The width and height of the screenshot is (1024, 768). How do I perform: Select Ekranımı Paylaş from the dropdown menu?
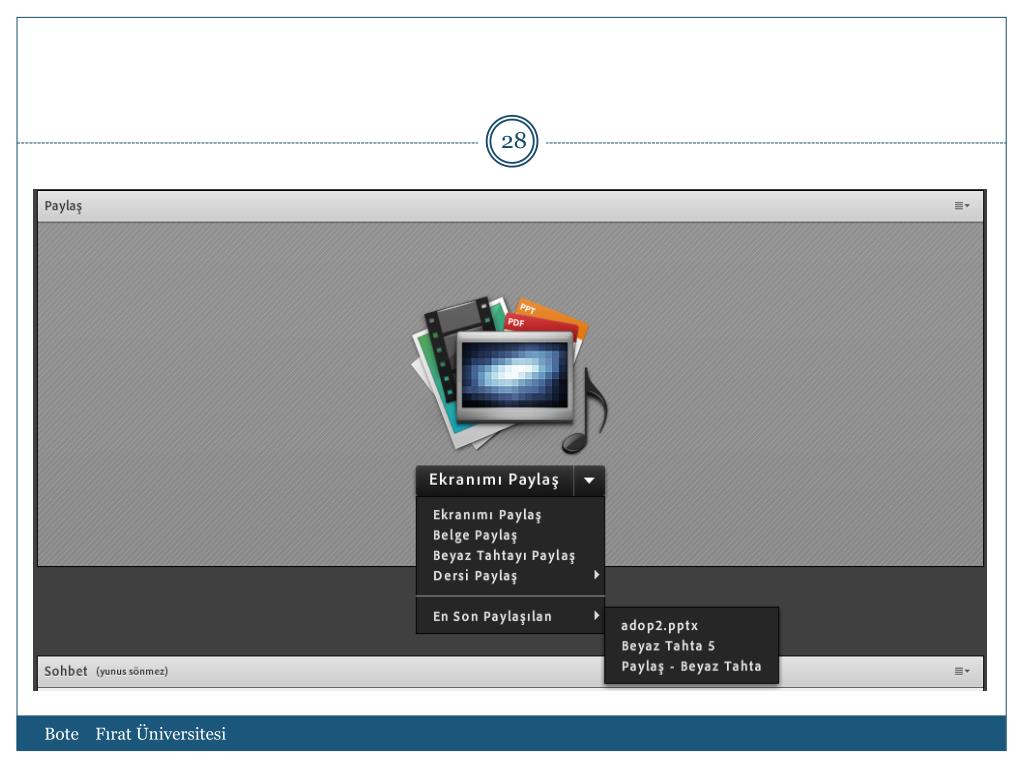coord(510,515)
